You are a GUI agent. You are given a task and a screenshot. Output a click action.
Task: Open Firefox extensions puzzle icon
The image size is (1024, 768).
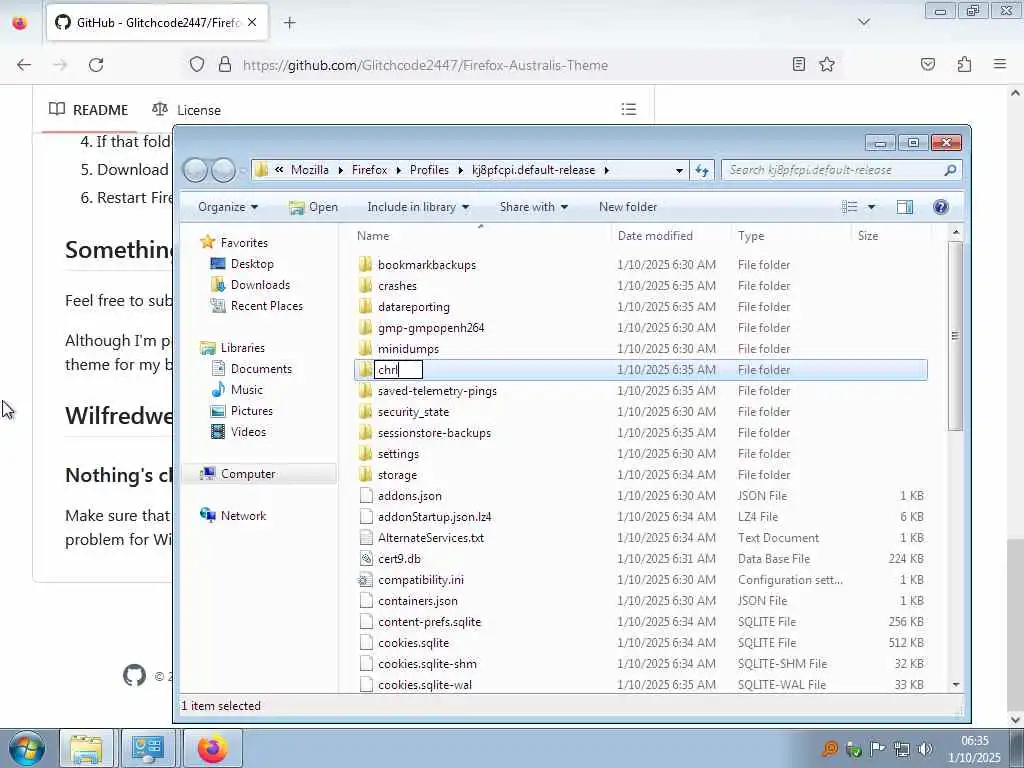point(965,64)
